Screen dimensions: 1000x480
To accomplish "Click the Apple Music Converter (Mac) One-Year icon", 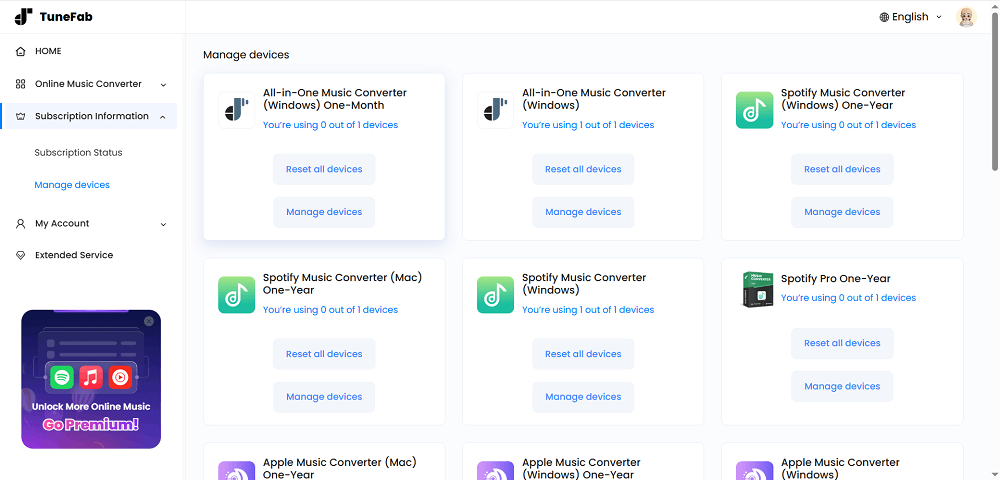I will pyautogui.click(x=236, y=470).
